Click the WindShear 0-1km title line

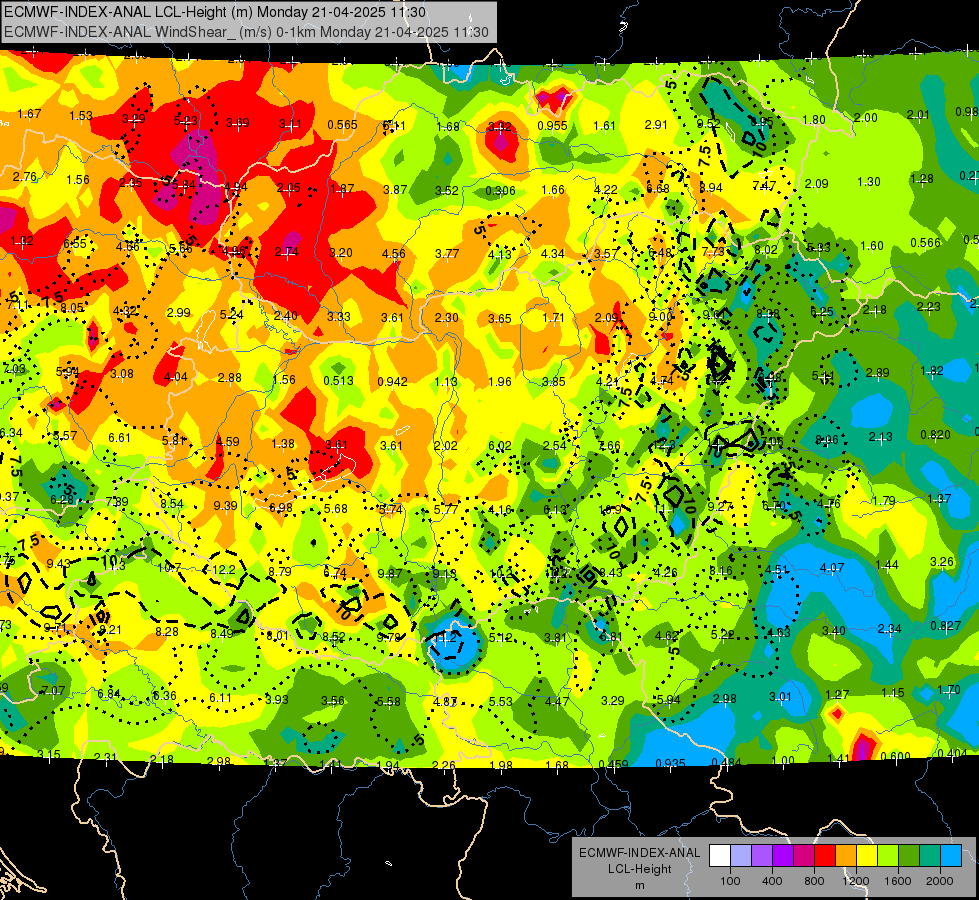coord(246,32)
